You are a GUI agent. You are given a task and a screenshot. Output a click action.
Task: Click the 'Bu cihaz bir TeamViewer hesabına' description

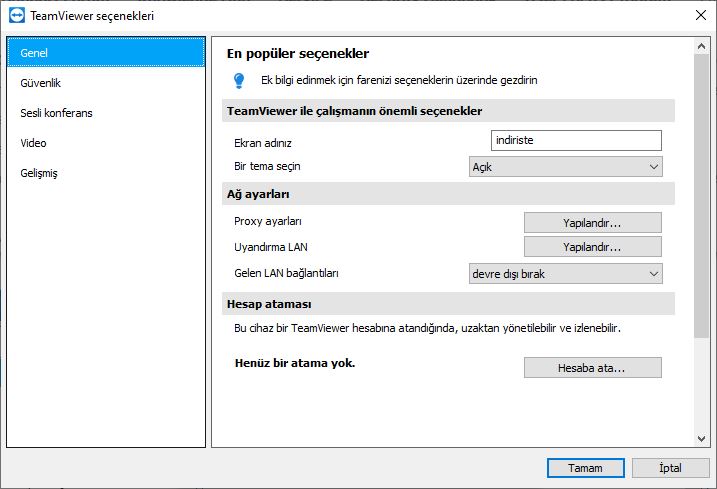[428, 328]
